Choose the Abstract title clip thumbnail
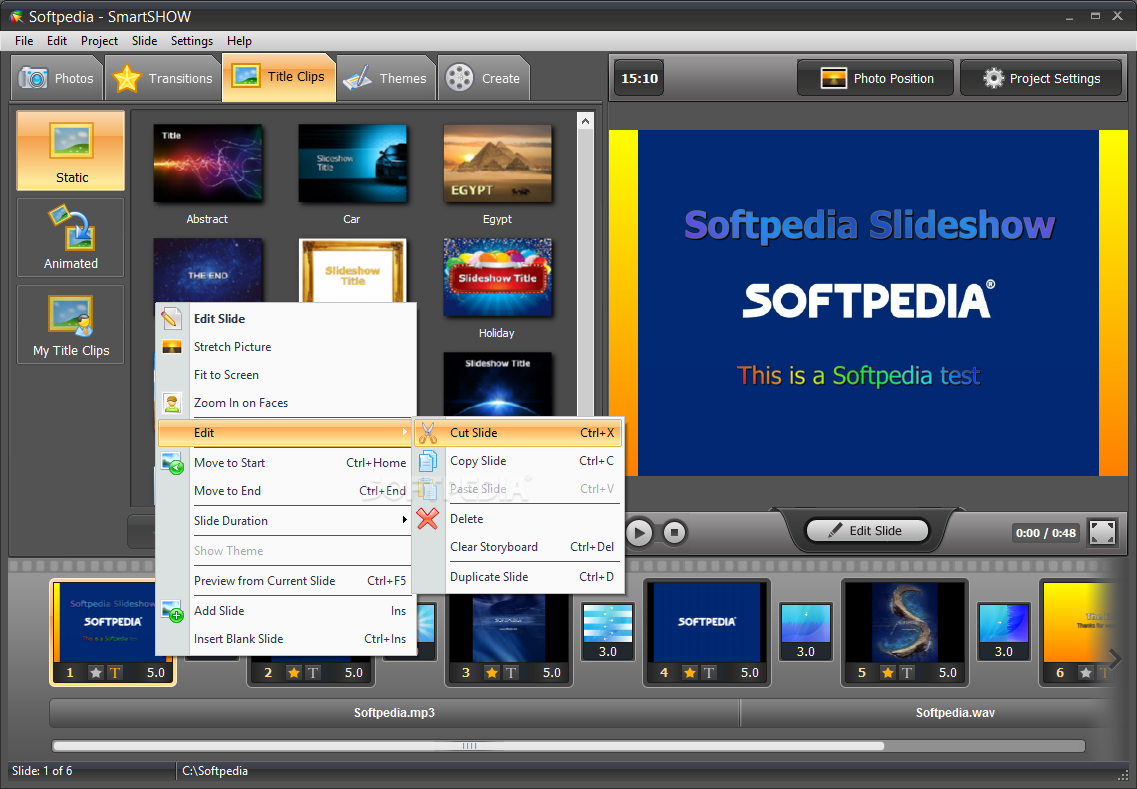 [207, 163]
